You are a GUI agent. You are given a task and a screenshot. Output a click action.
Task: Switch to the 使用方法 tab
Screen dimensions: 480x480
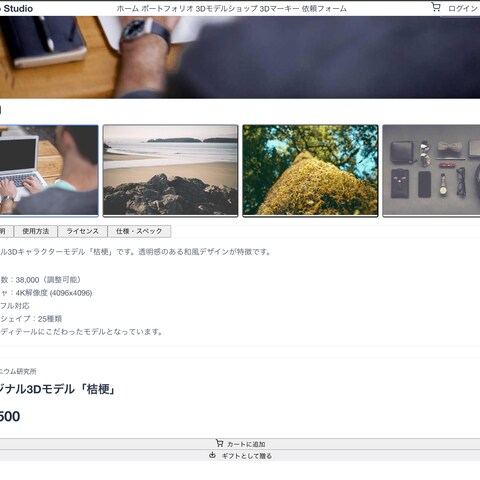36,231
